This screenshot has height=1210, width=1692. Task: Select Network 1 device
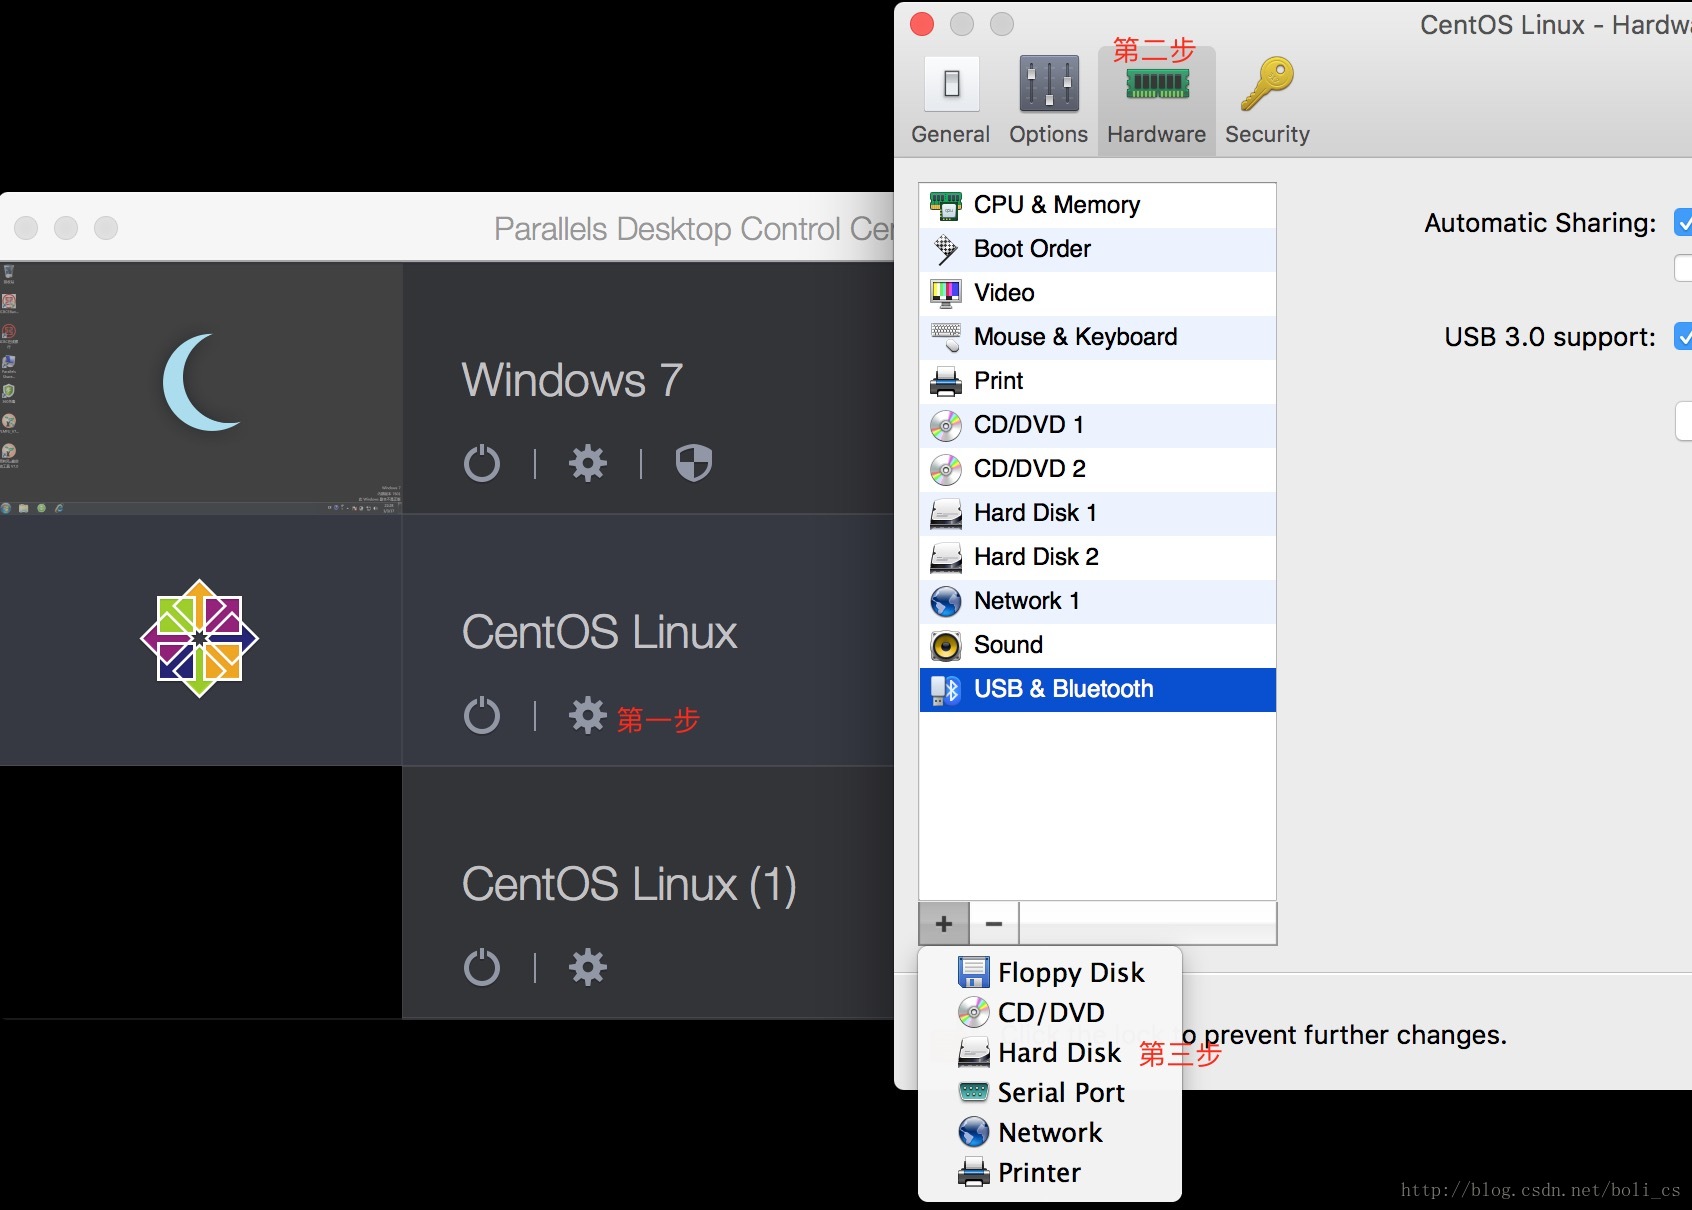click(x=1097, y=601)
